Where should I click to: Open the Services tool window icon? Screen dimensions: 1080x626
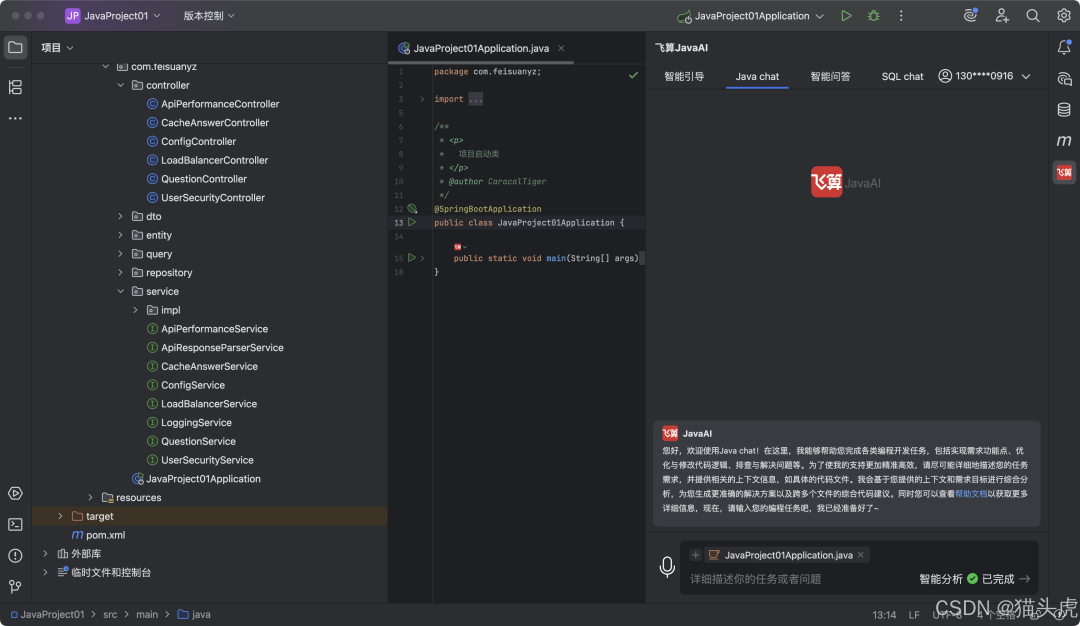tap(15, 493)
